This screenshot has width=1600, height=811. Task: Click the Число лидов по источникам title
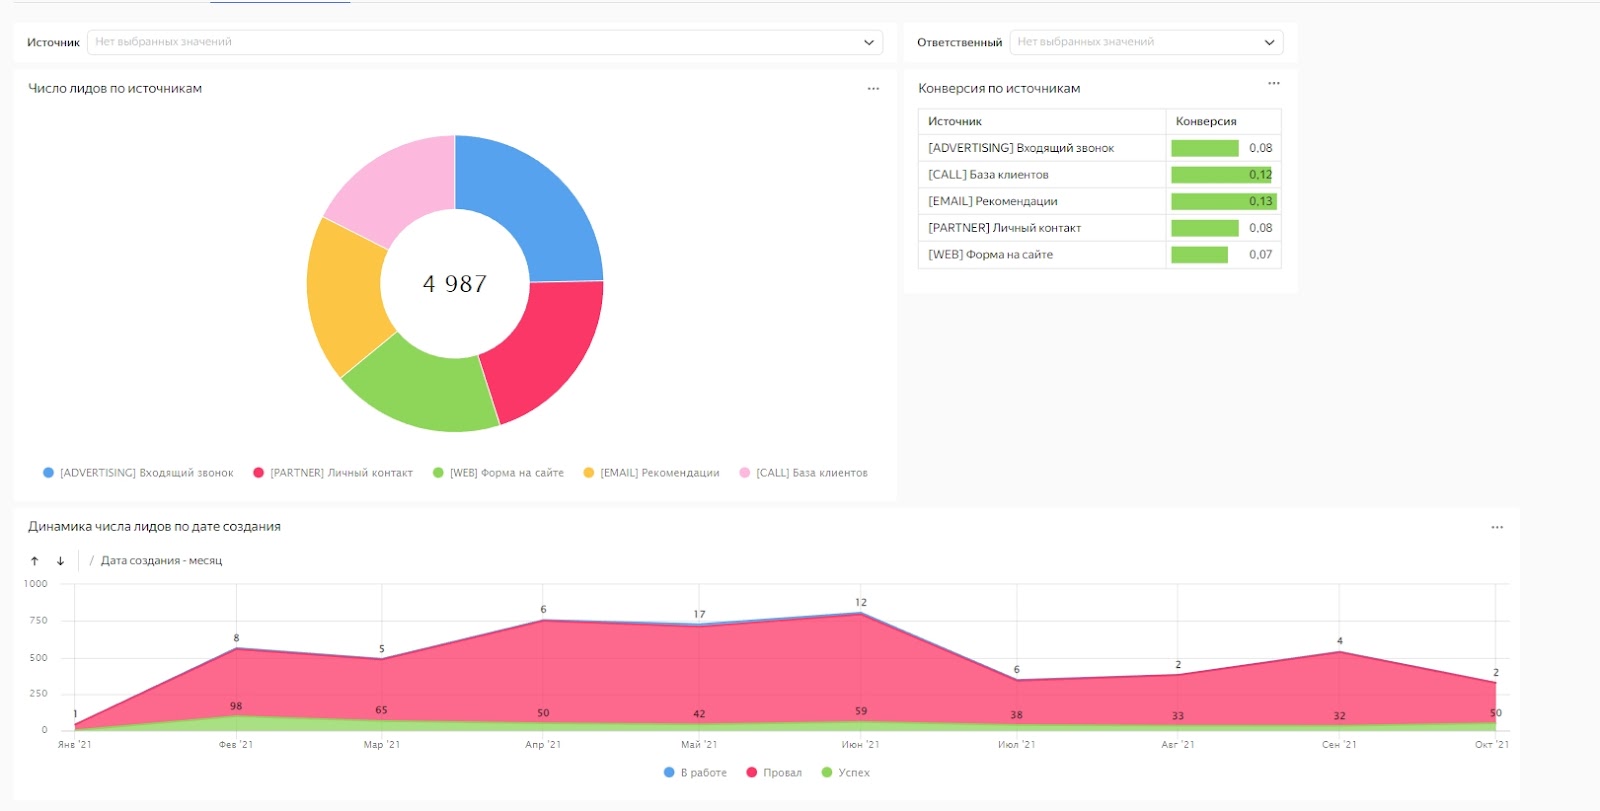115,88
